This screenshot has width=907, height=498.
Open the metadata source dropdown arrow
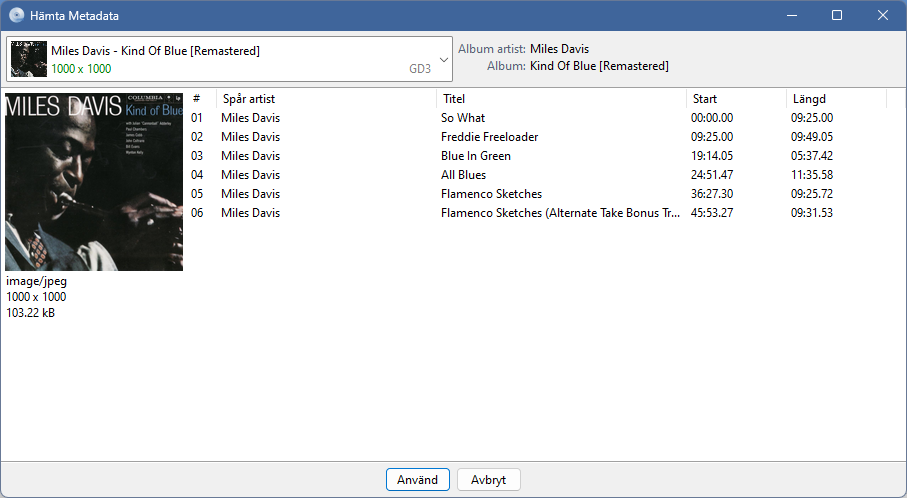pyautogui.click(x=444, y=60)
